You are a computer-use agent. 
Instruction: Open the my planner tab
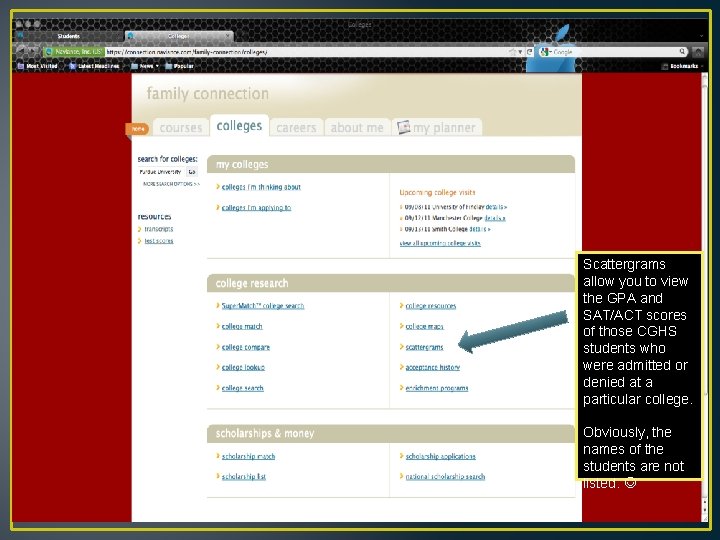click(x=437, y=128)
